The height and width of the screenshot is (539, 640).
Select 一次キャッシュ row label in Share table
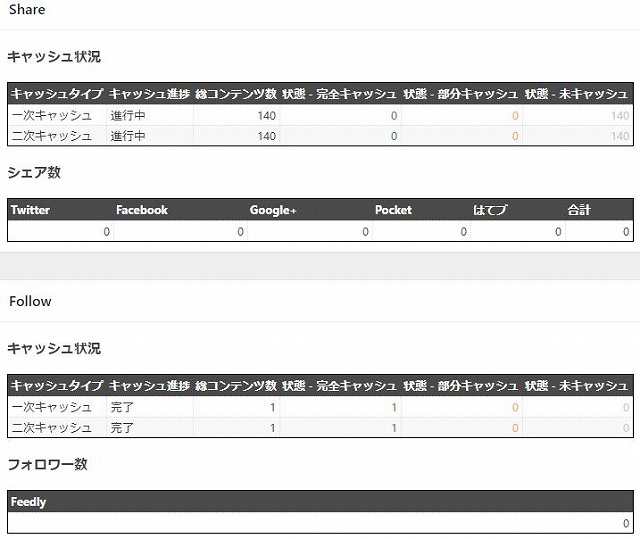[x=52, y=115]
